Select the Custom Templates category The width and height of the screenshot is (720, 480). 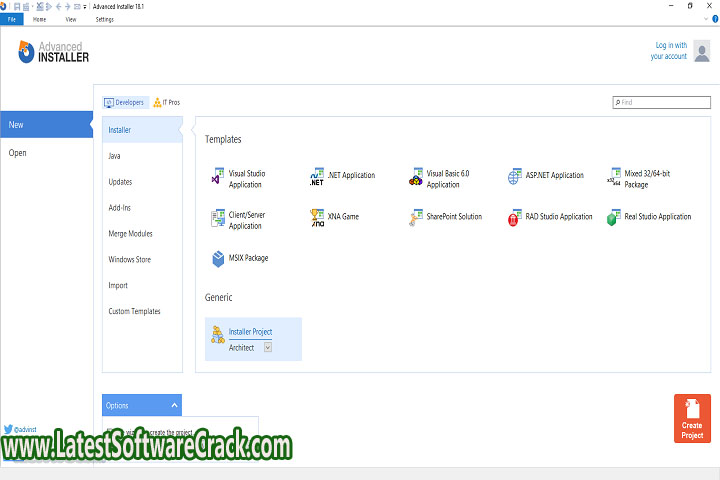pos(135,311)
